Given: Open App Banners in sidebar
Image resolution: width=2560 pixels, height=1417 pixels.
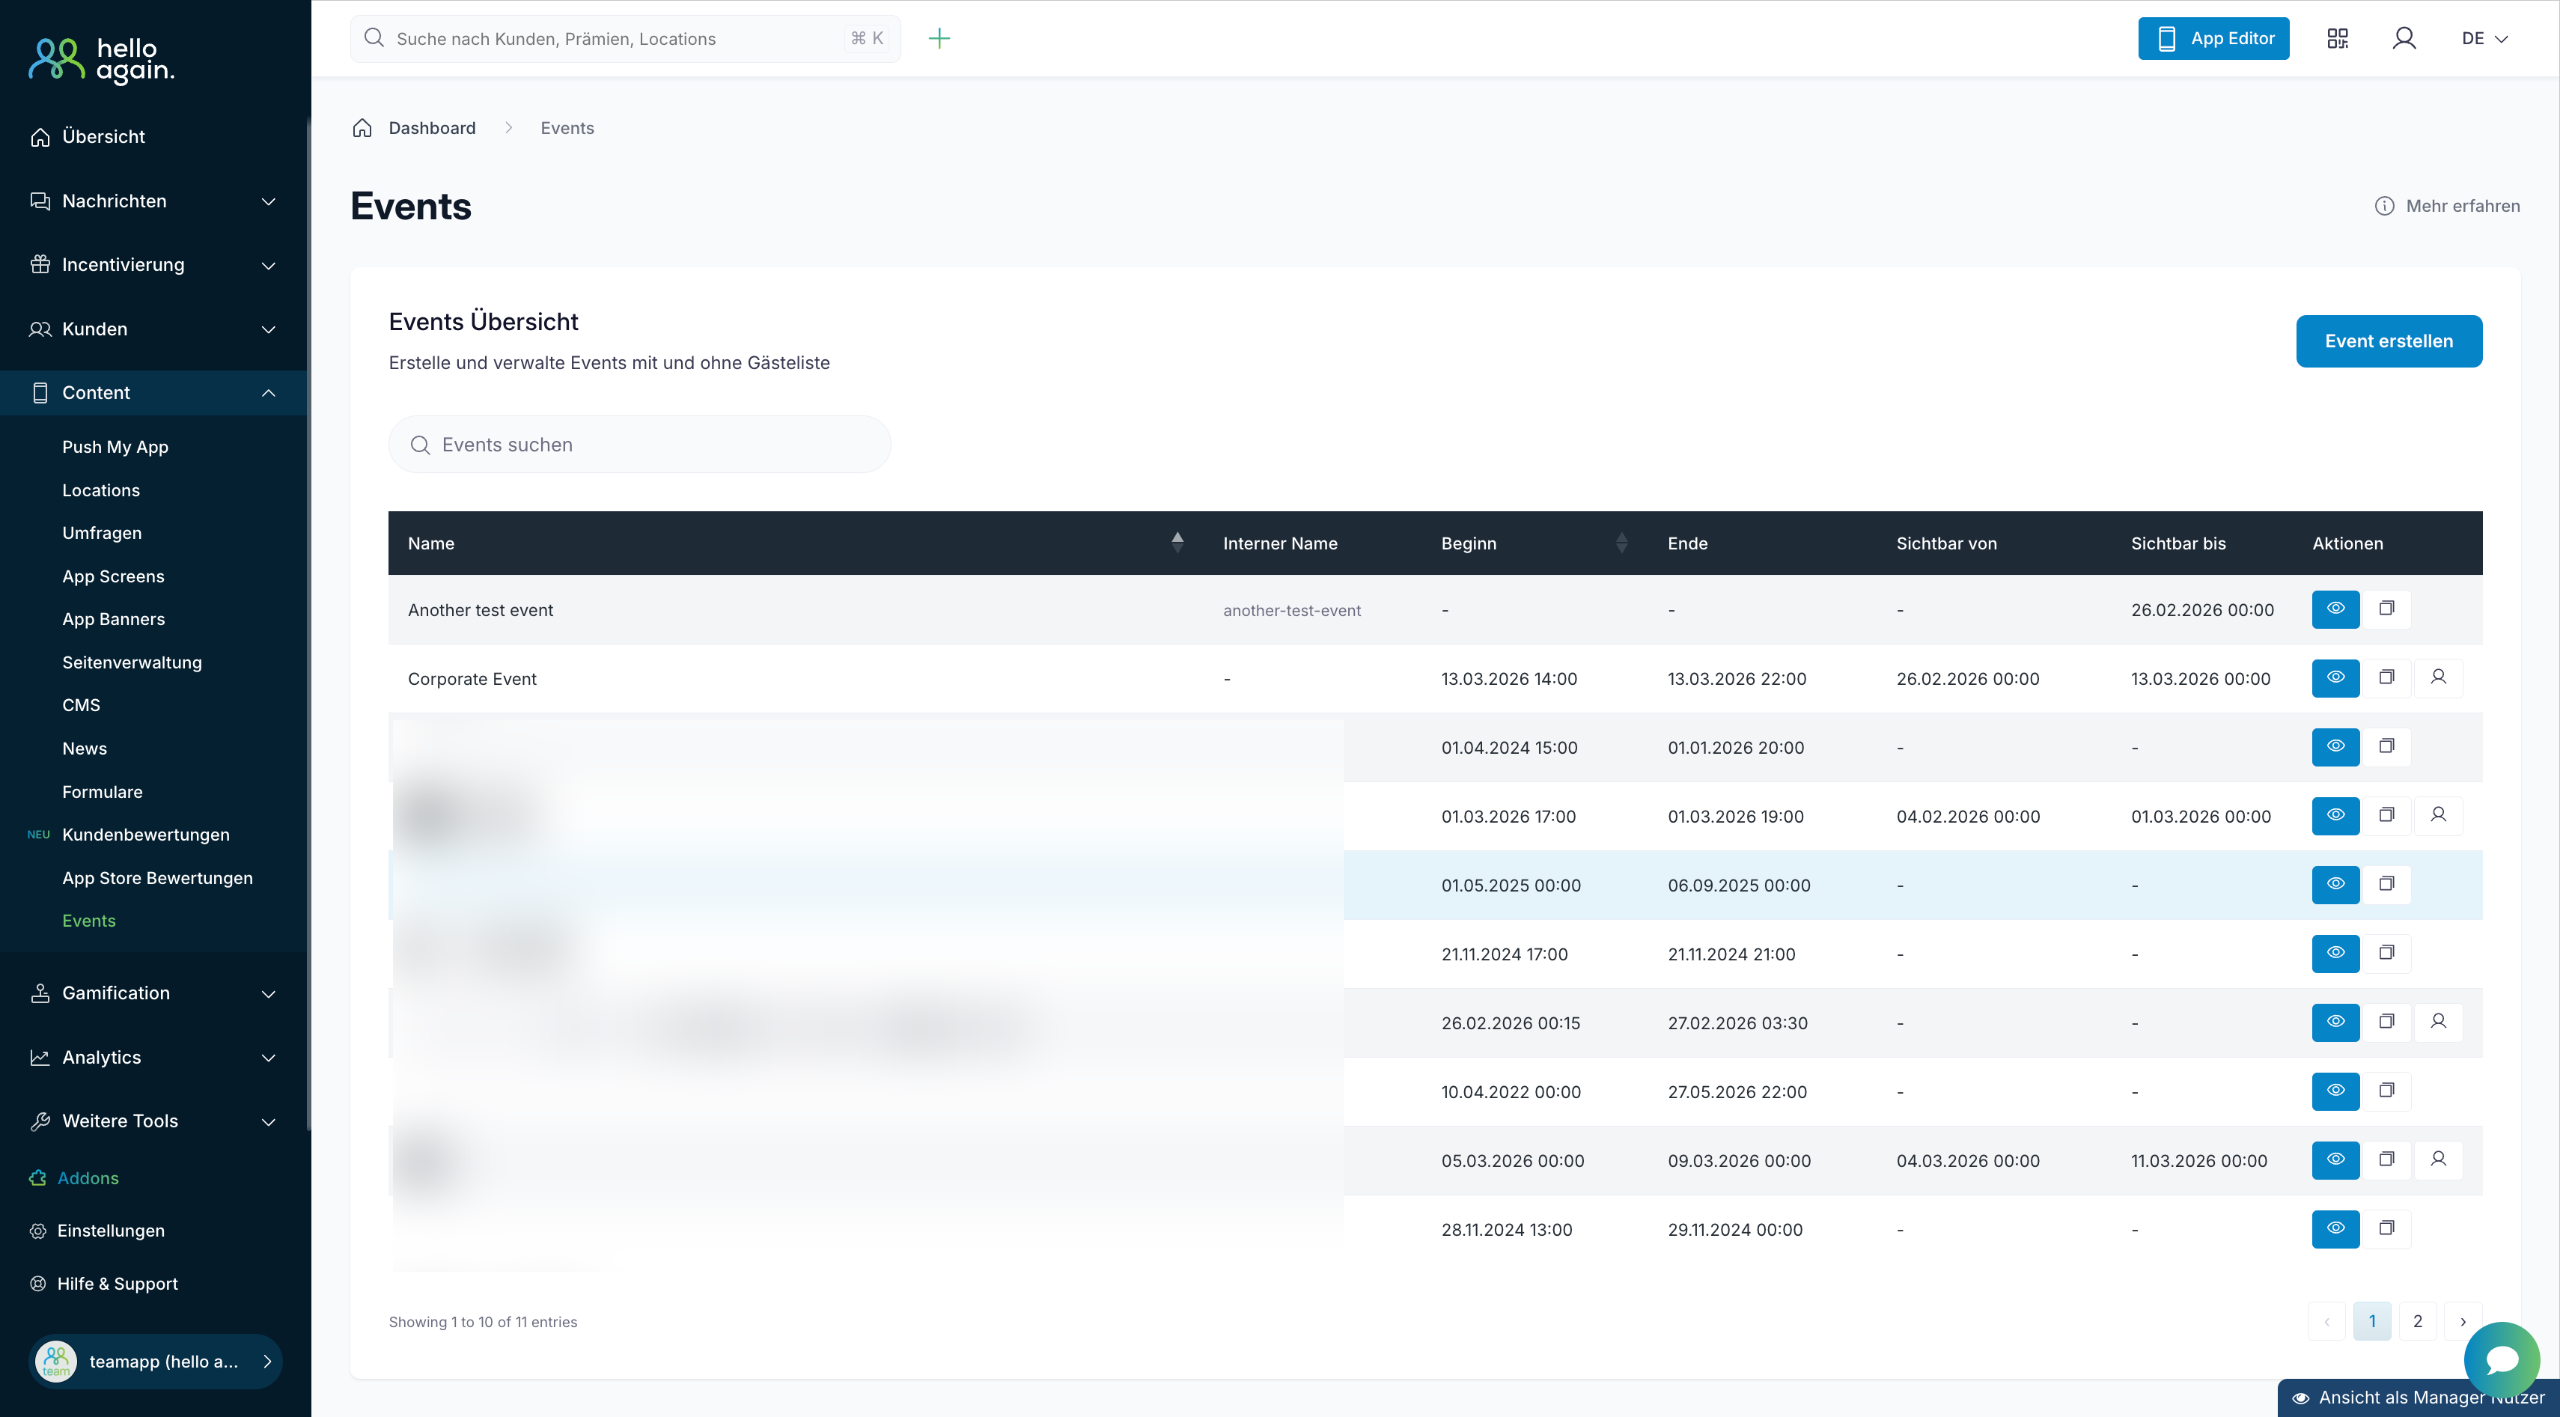Looking at the screenshot, I should 113,619.
